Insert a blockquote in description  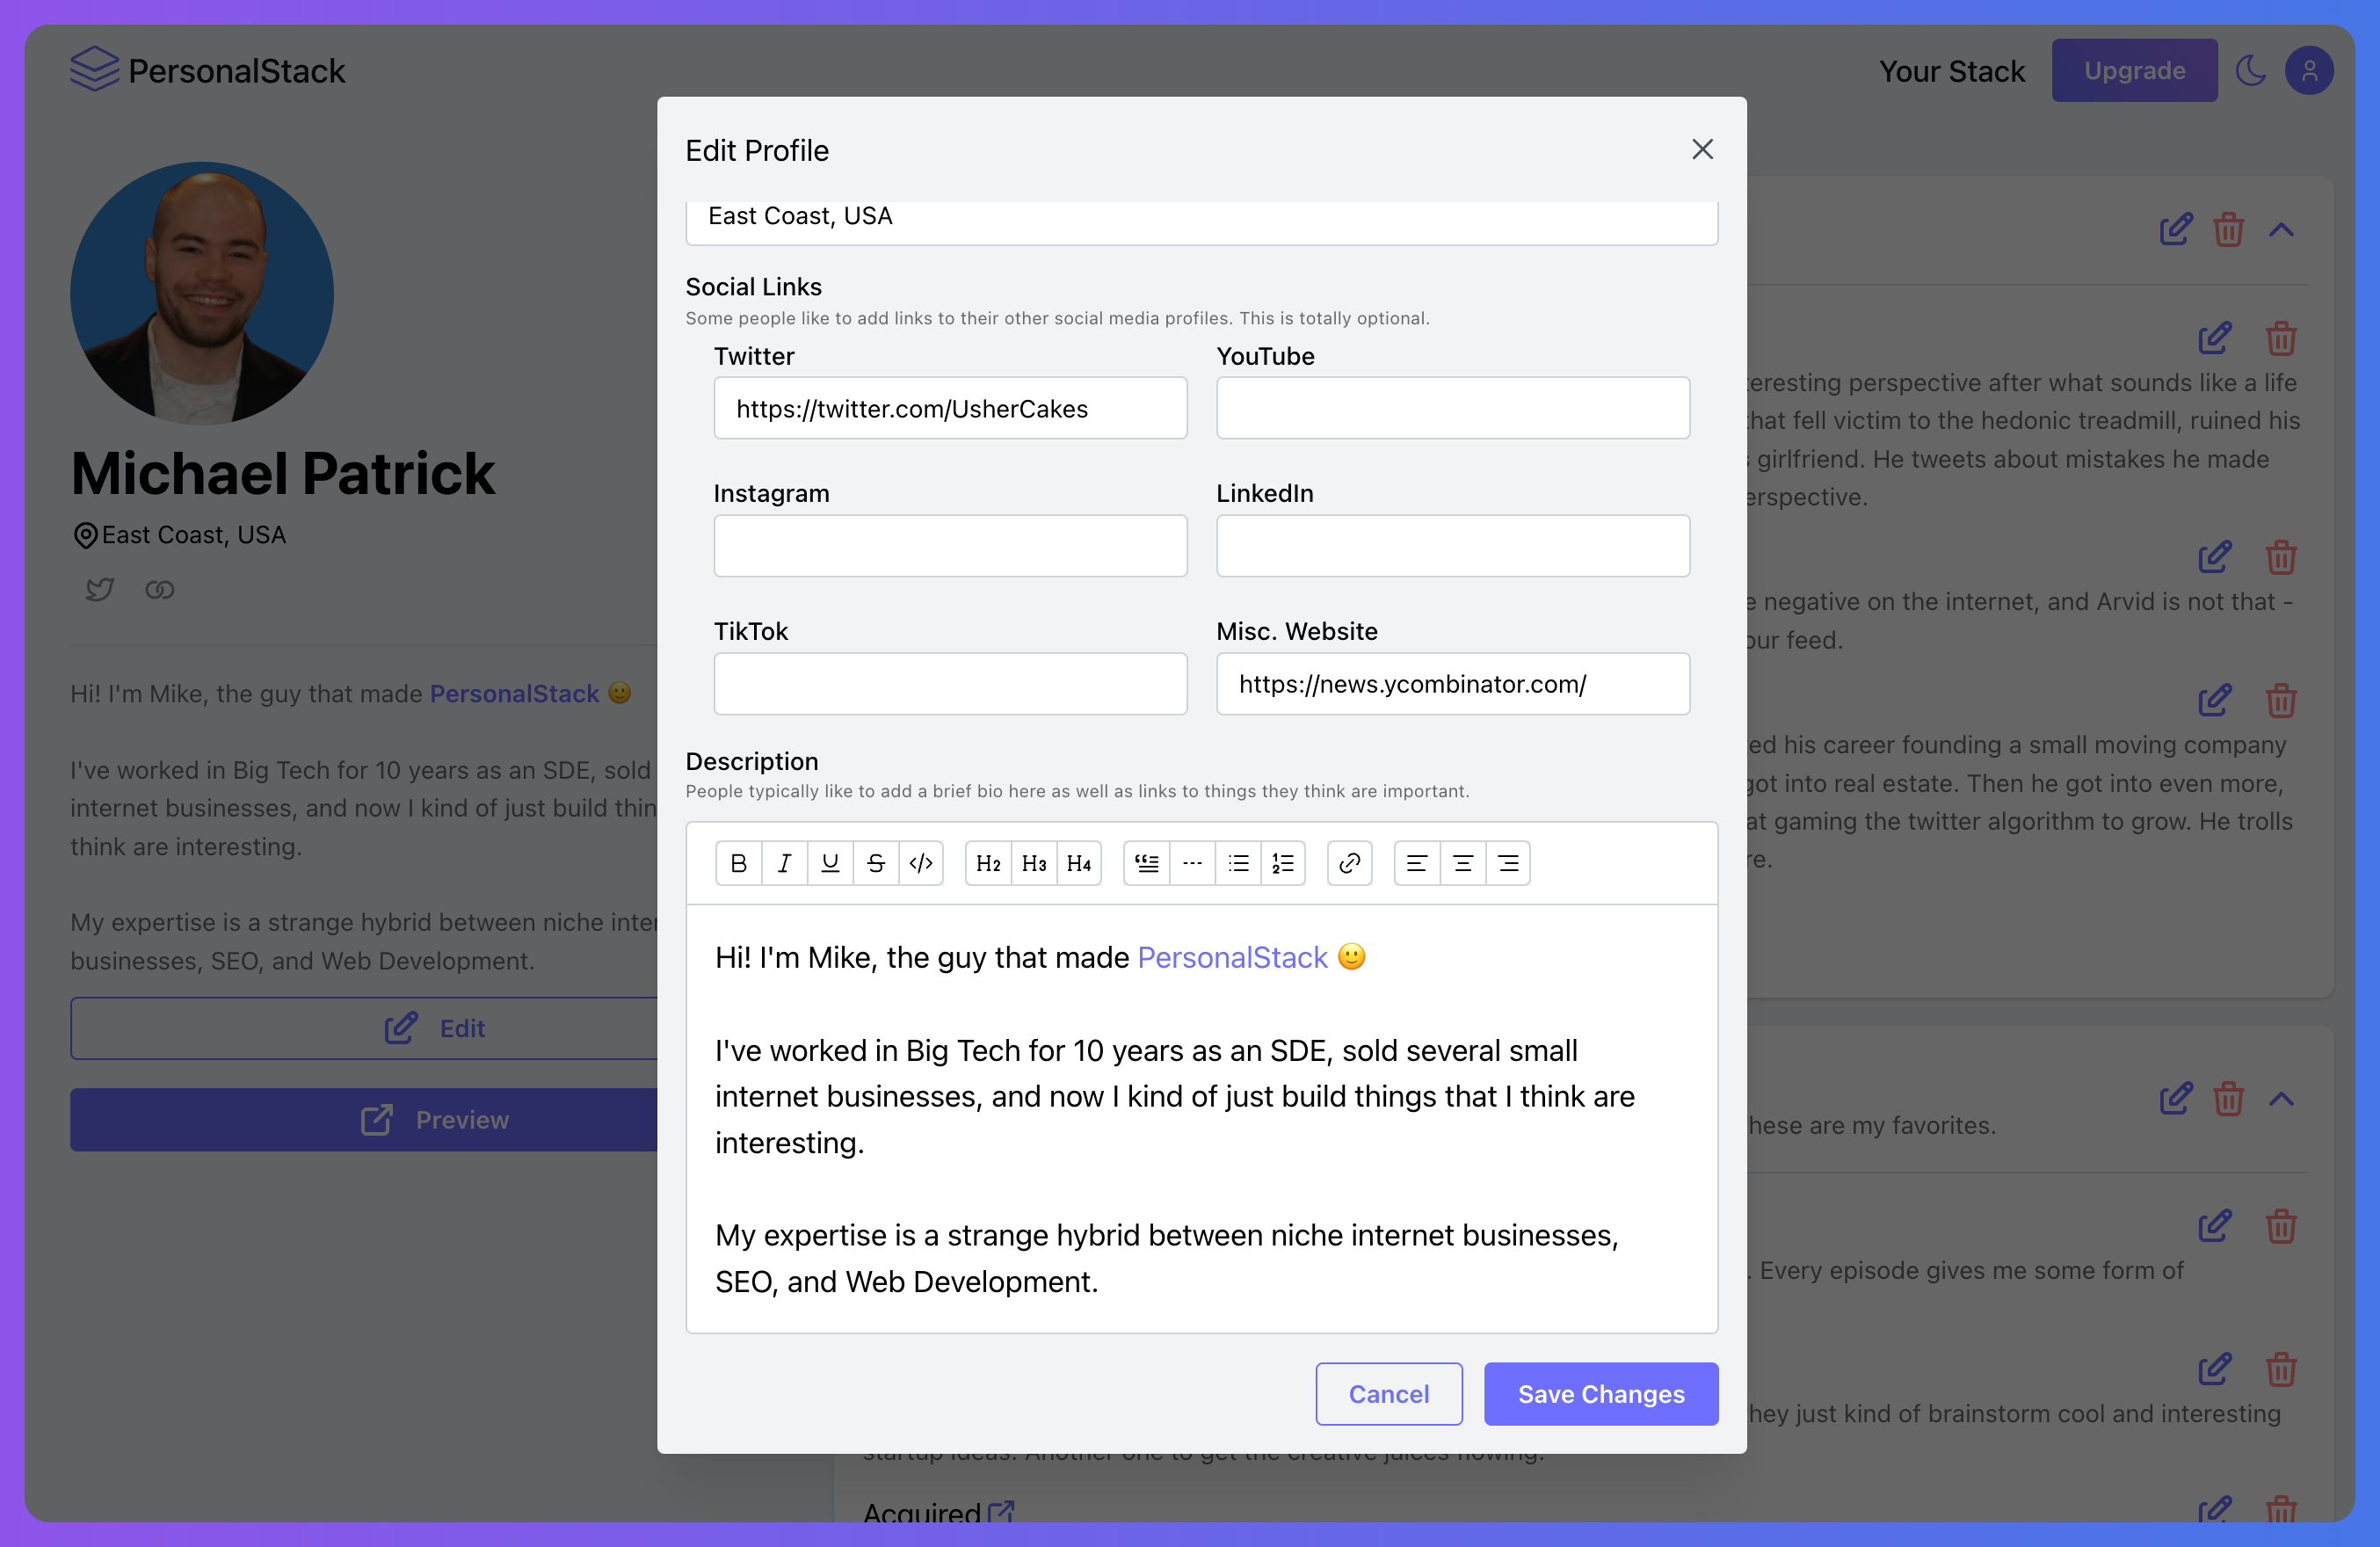tap(1147, 863)
